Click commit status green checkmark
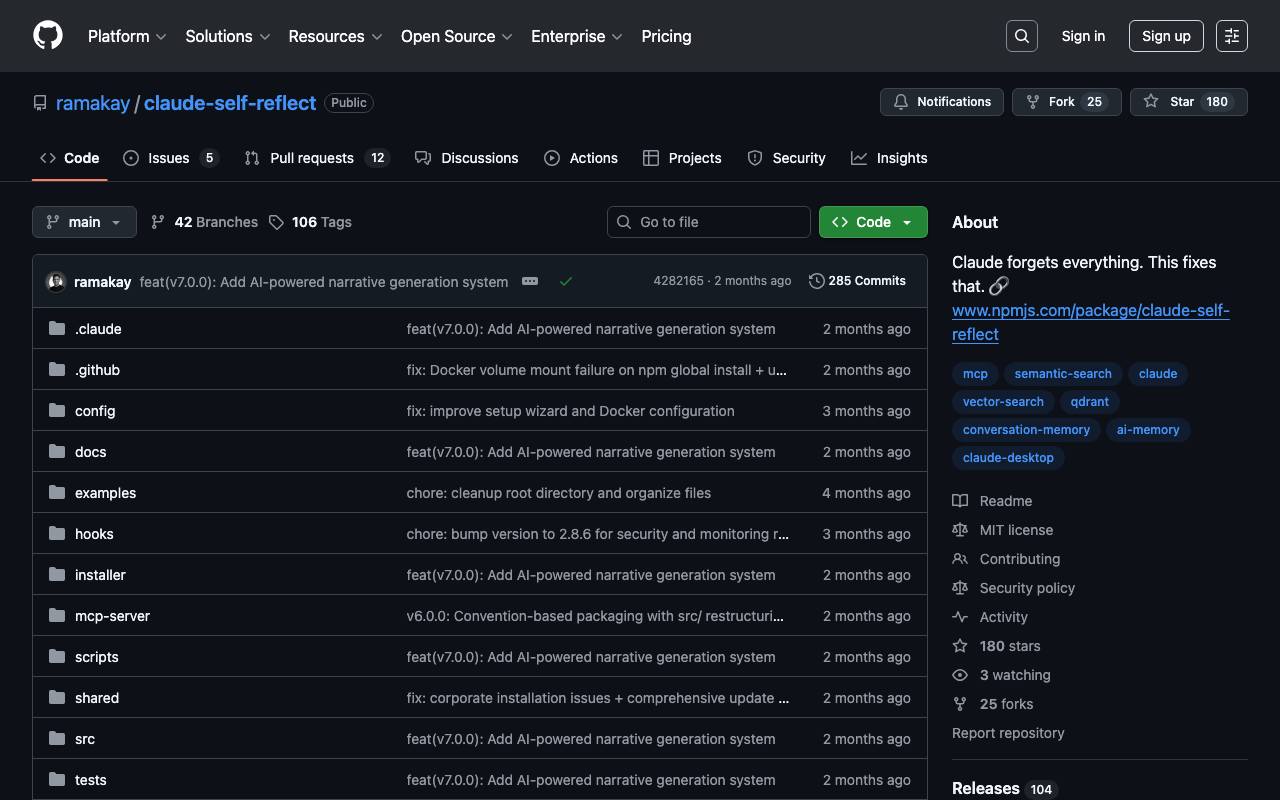 pyautogui.click(x=566, y=282)
